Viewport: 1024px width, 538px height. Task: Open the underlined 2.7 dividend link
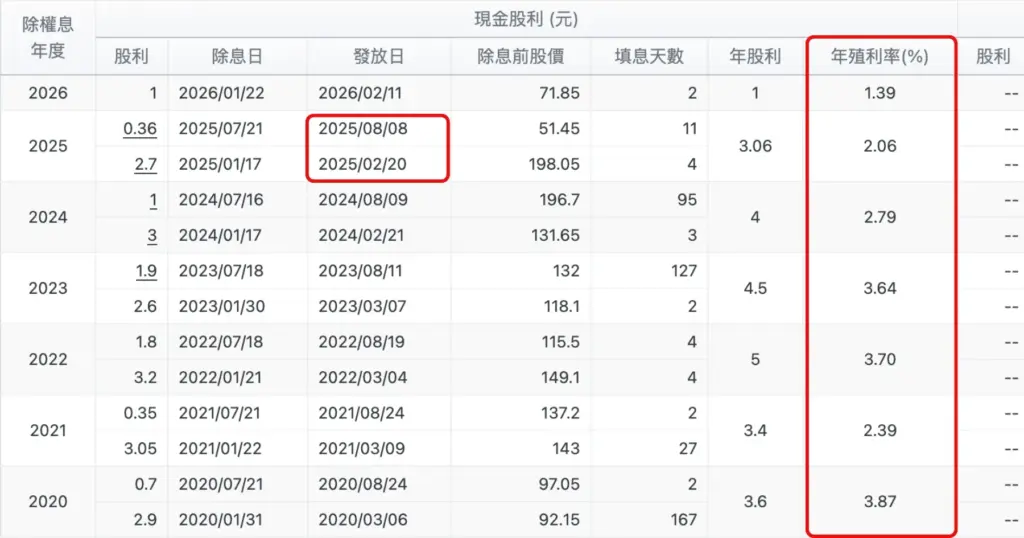[146, 164]
